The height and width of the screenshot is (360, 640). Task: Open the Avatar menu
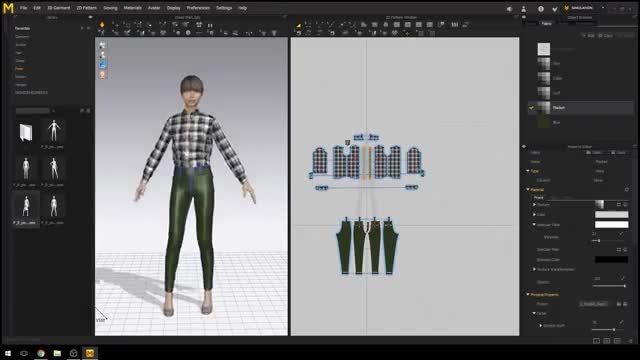[x=154, y=8]
